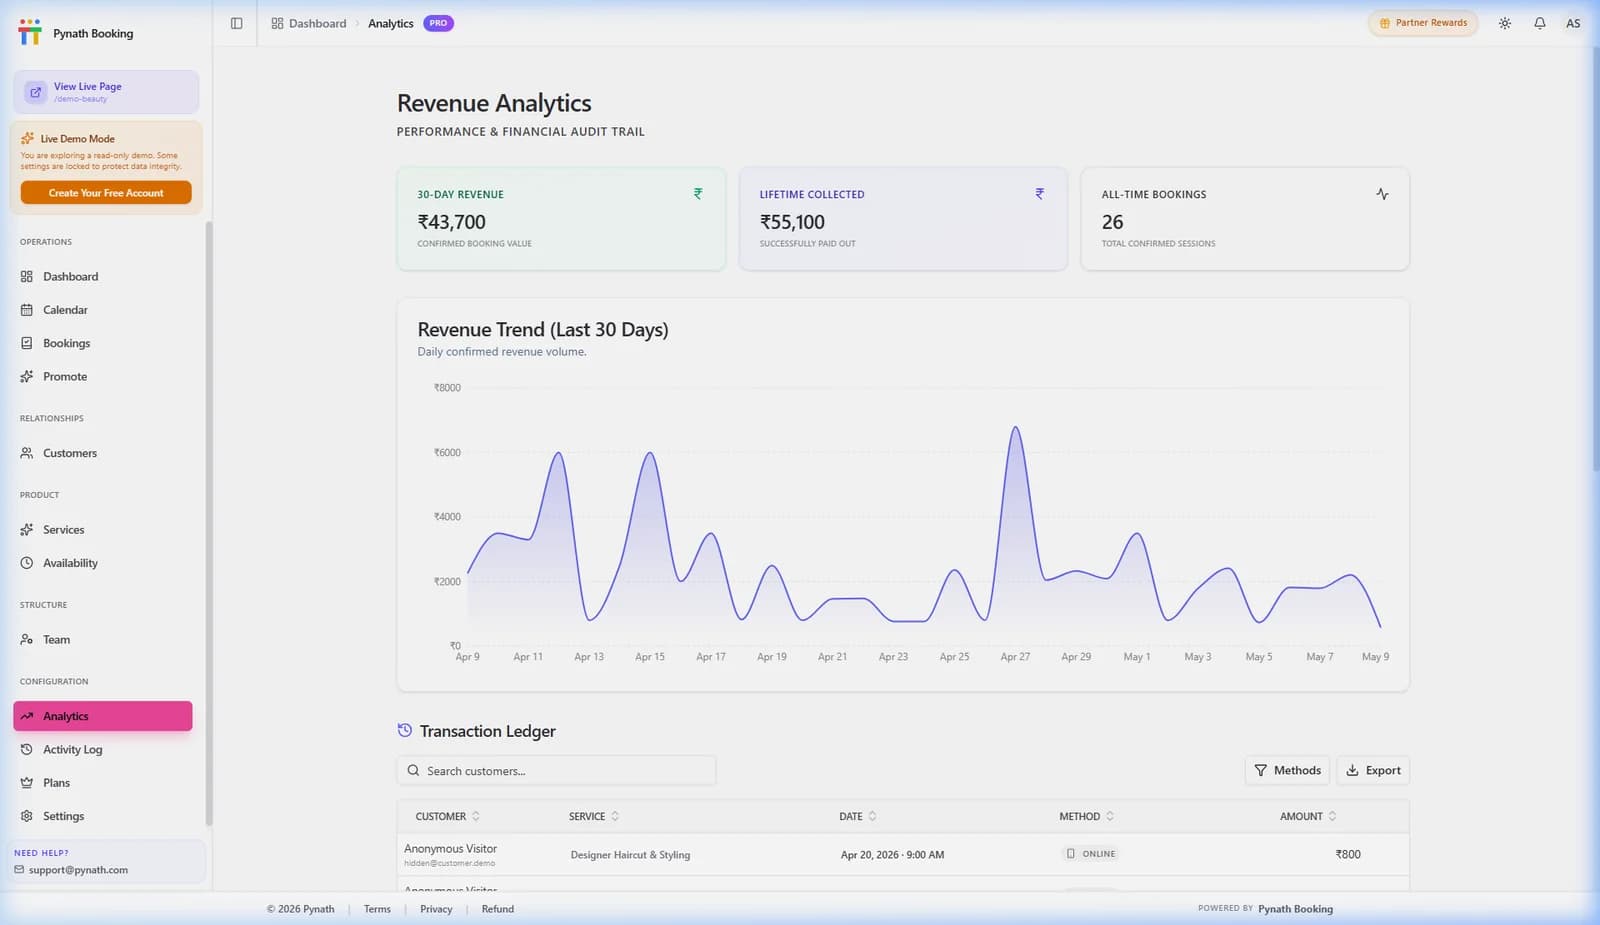1600x925 pixels.
Task: Sort the ledger by Amount column
Action: 1308,817
